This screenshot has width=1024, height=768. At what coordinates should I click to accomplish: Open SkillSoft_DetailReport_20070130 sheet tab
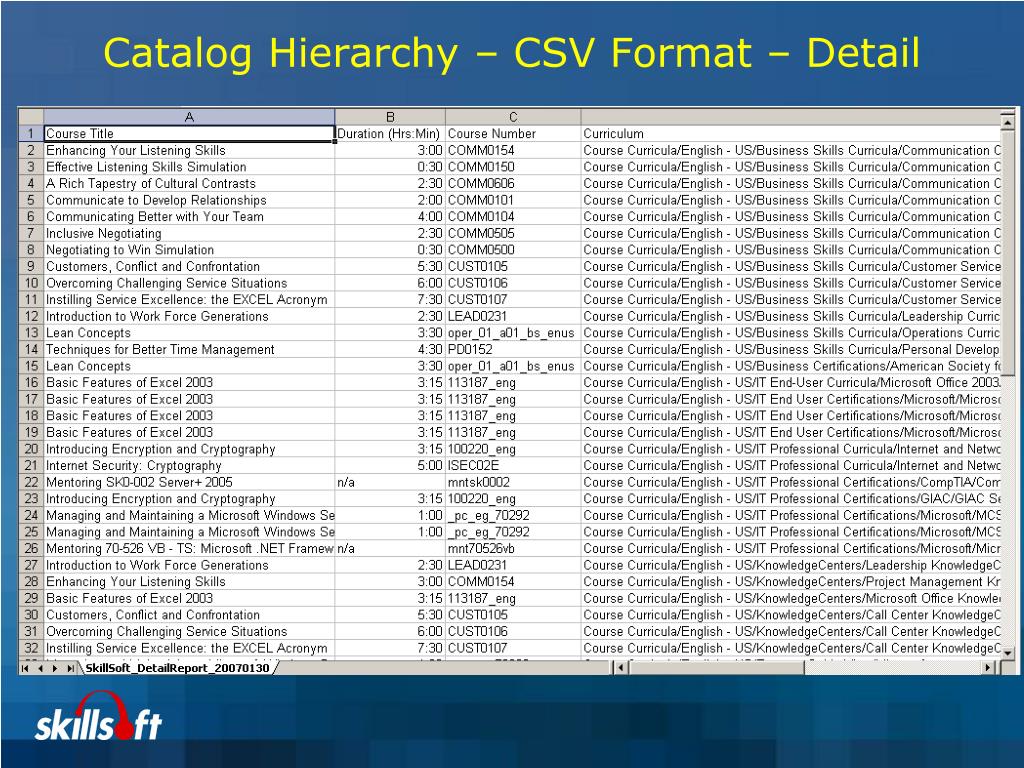point(177,667)
